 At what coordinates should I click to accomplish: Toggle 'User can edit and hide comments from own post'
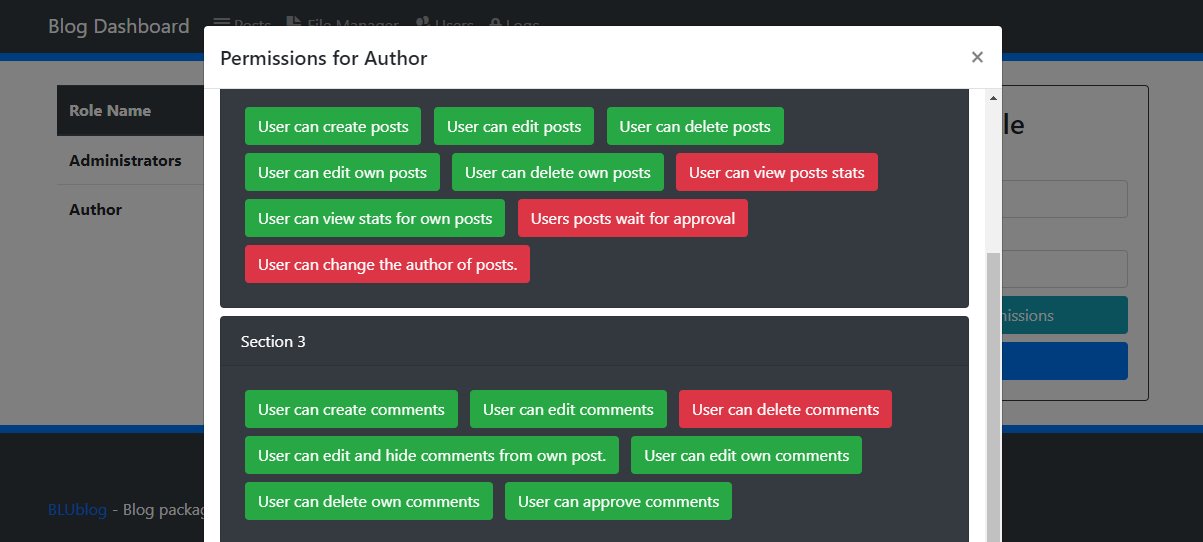pyautogui.click(x=432, y=455)
